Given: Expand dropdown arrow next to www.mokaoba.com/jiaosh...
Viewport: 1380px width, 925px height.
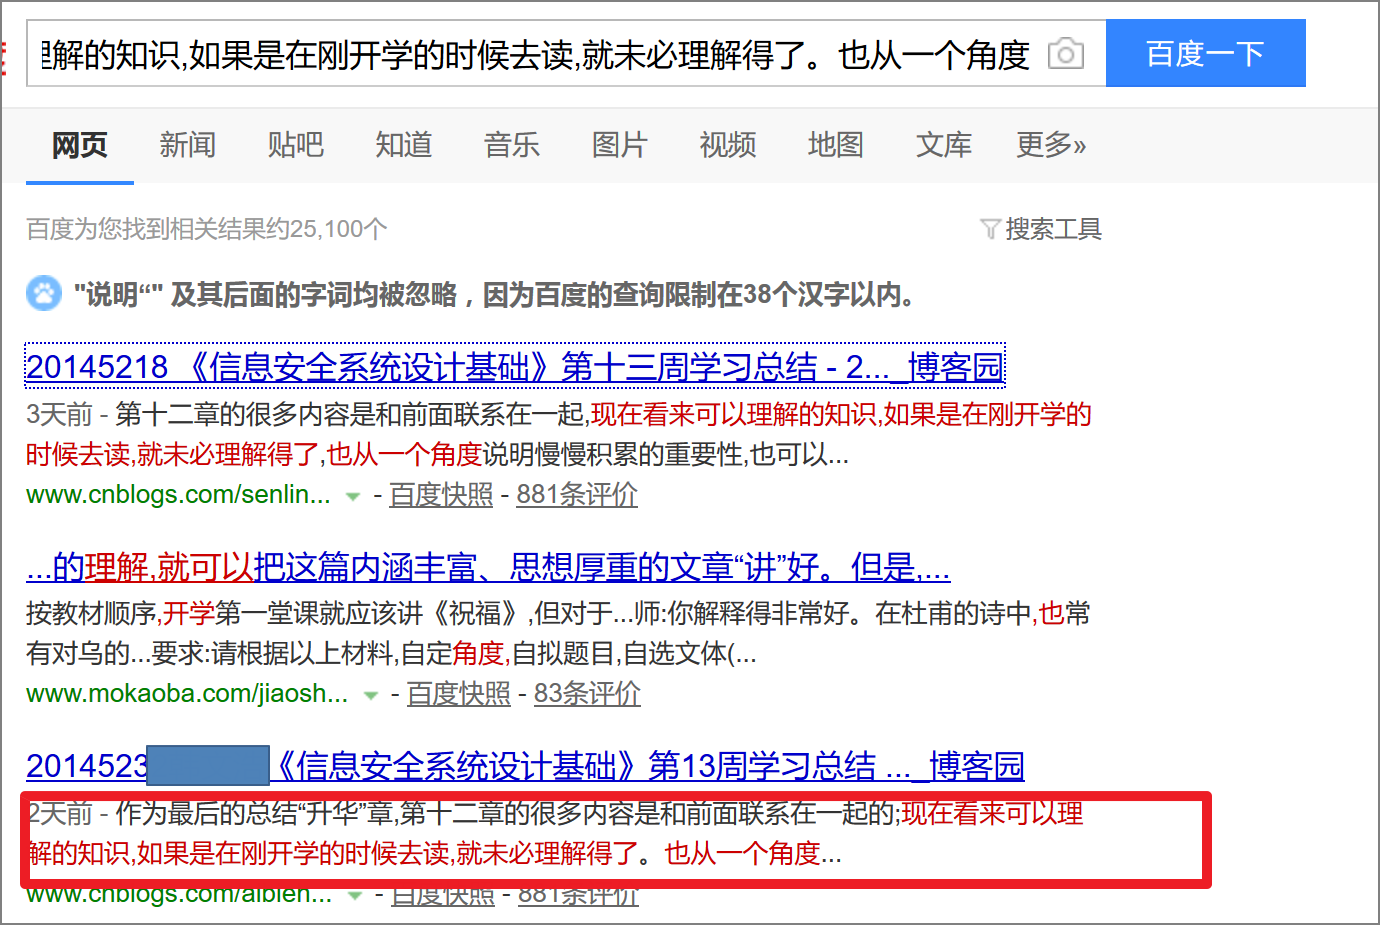Looking at the screenshot, I should click(x=371, y=695).
